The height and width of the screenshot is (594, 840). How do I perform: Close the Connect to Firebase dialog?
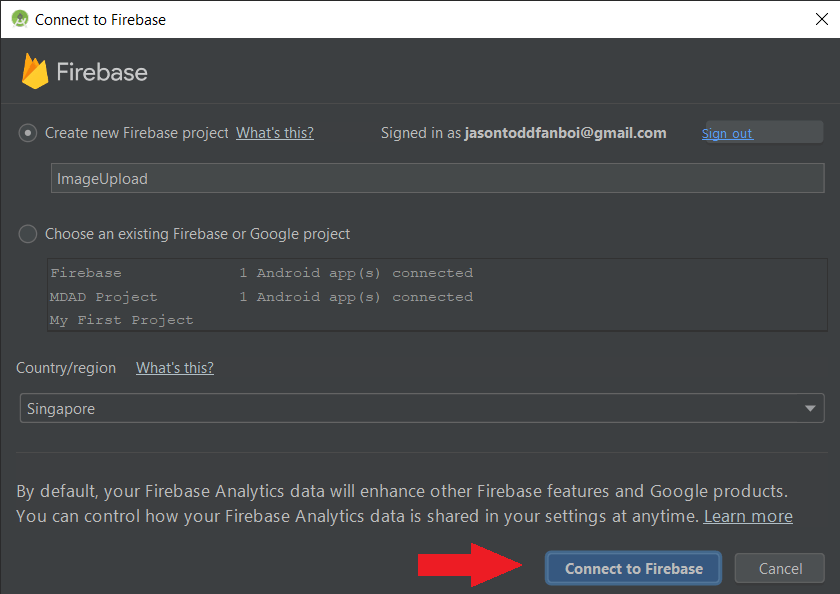(821, 19)
